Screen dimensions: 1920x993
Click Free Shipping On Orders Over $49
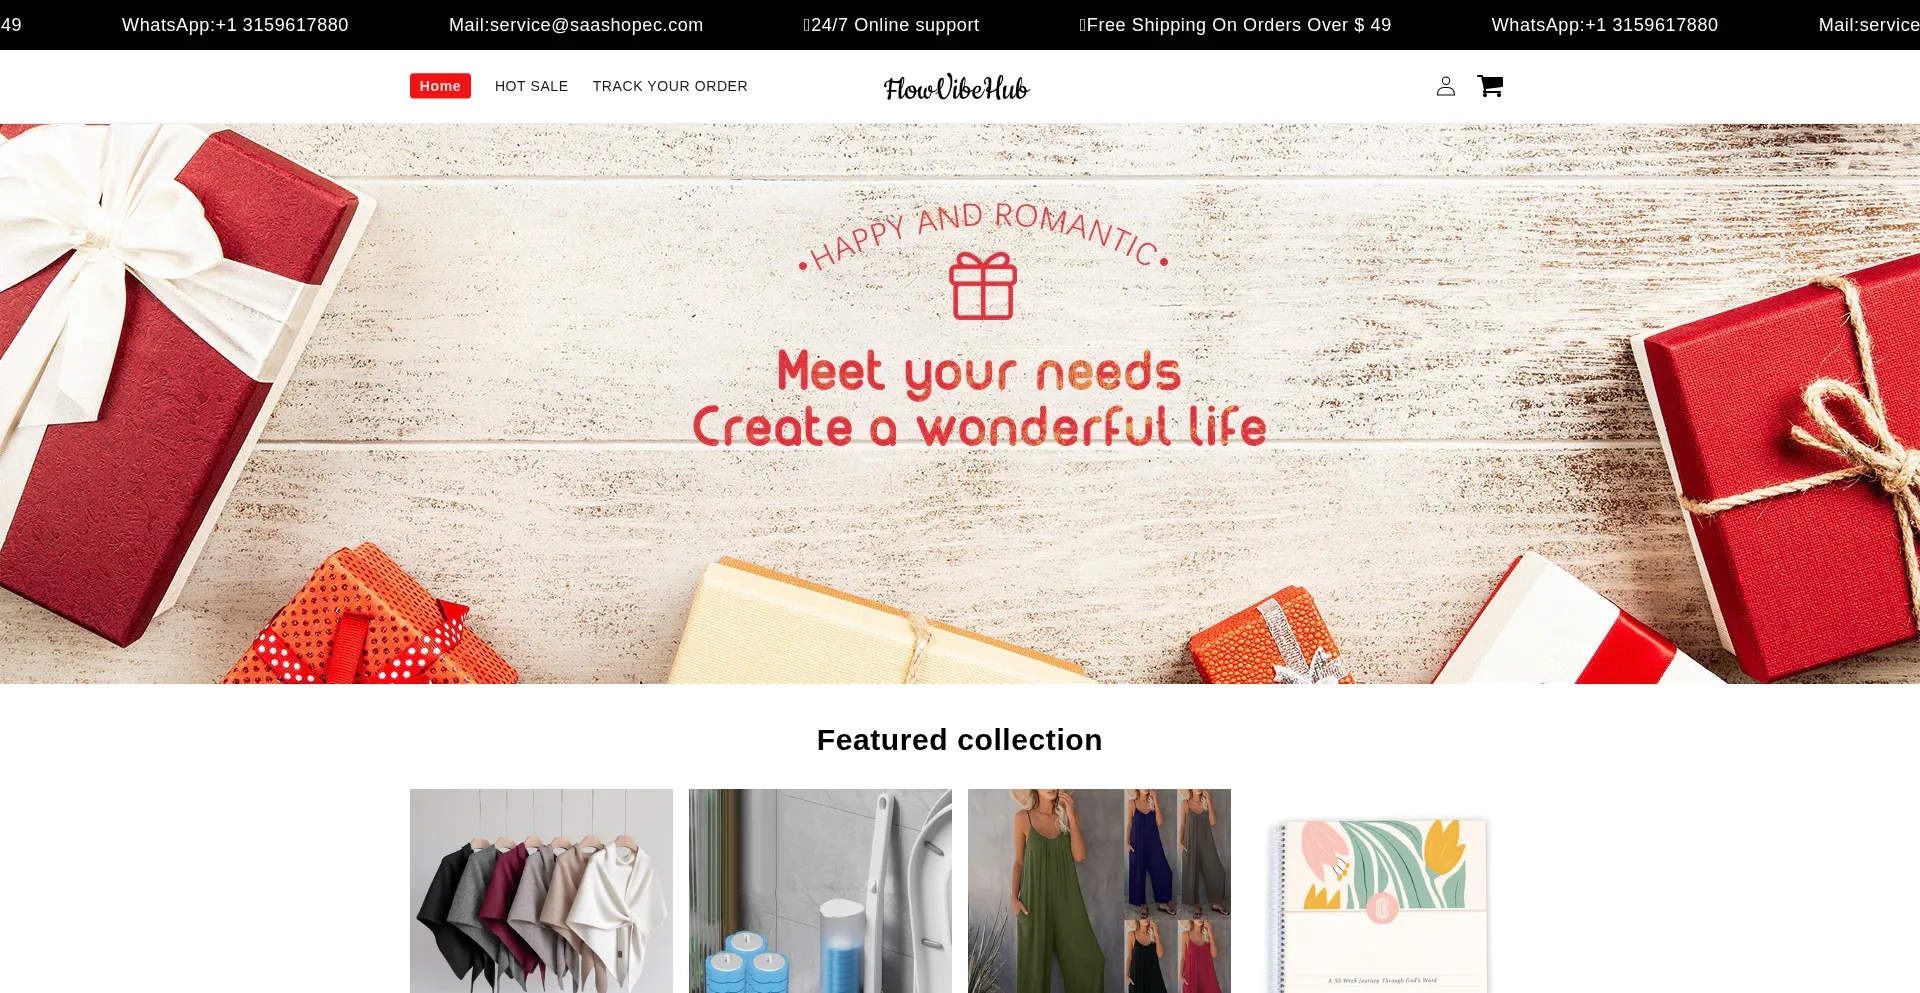tap(1235, 25)
